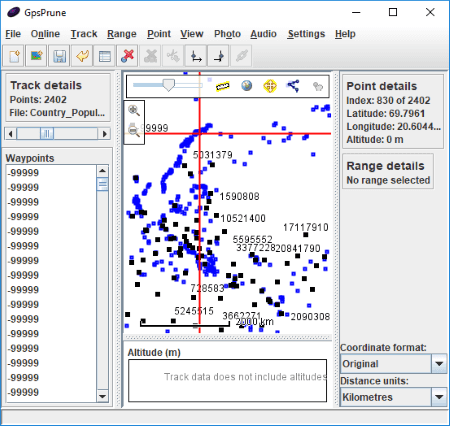Toggle connect track points icon
Viewport: 450px width, 426px height.
293,86
